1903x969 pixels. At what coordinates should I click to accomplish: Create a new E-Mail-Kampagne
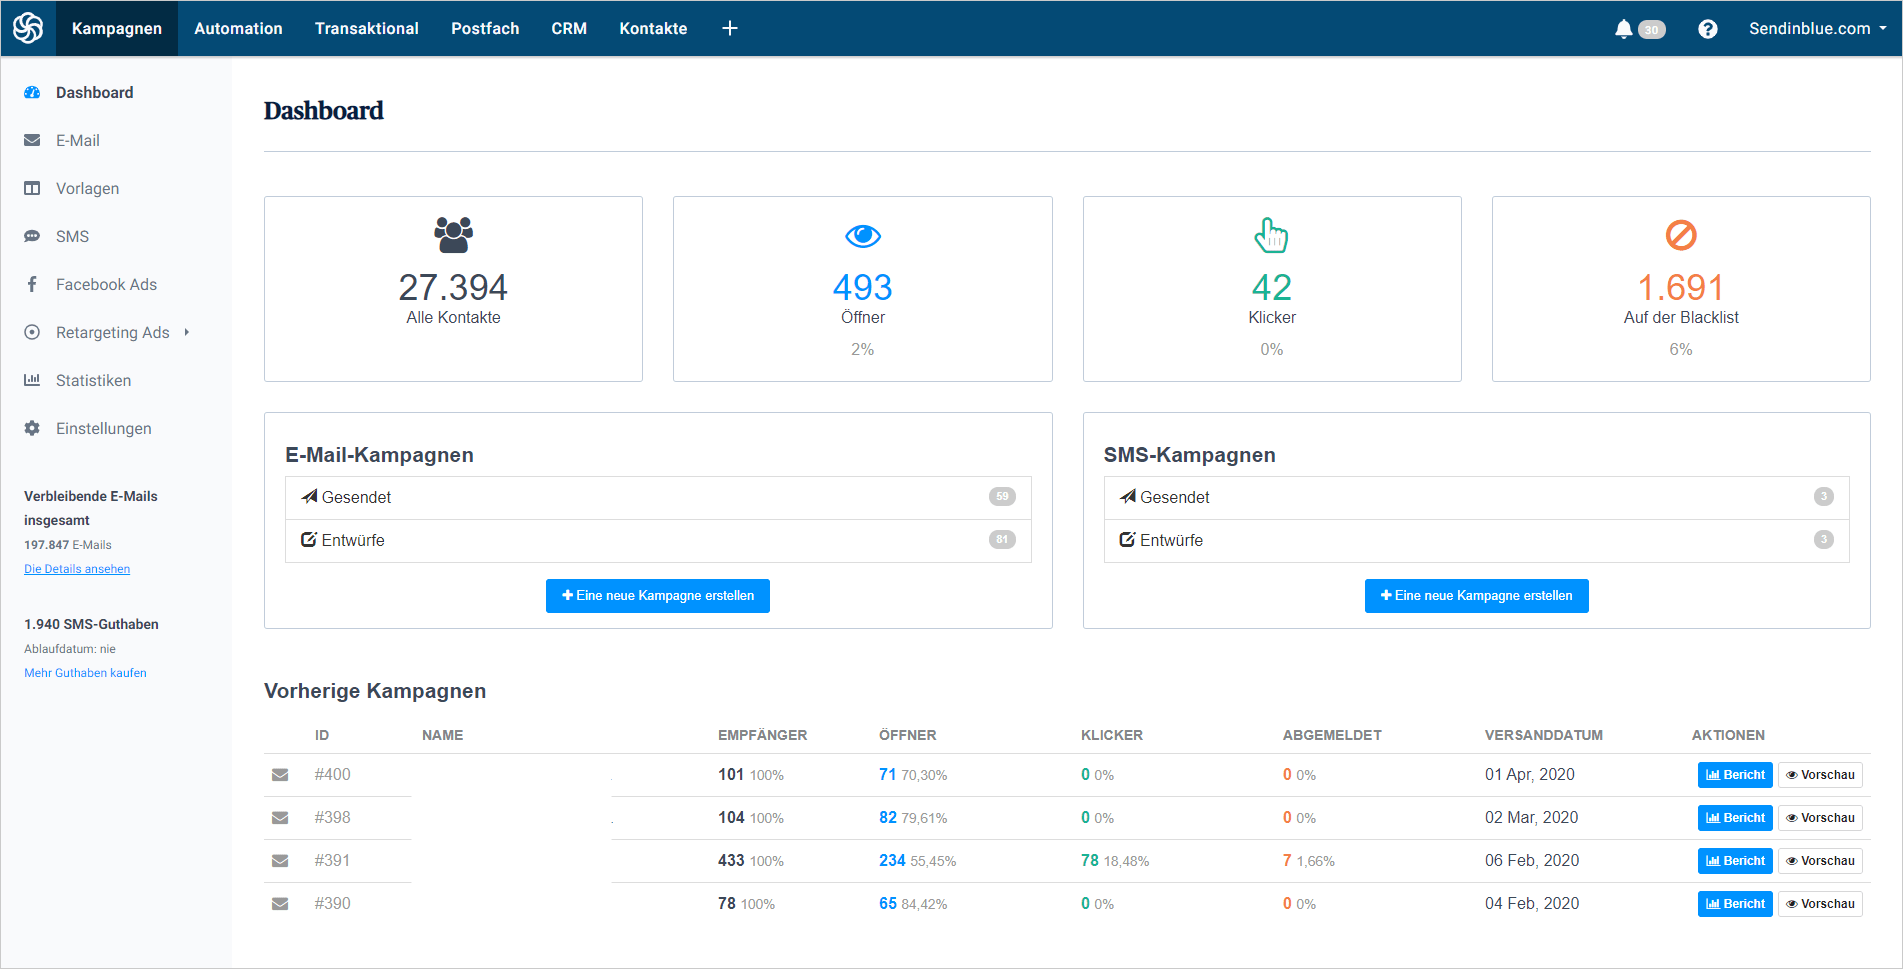tap(658, 596)
